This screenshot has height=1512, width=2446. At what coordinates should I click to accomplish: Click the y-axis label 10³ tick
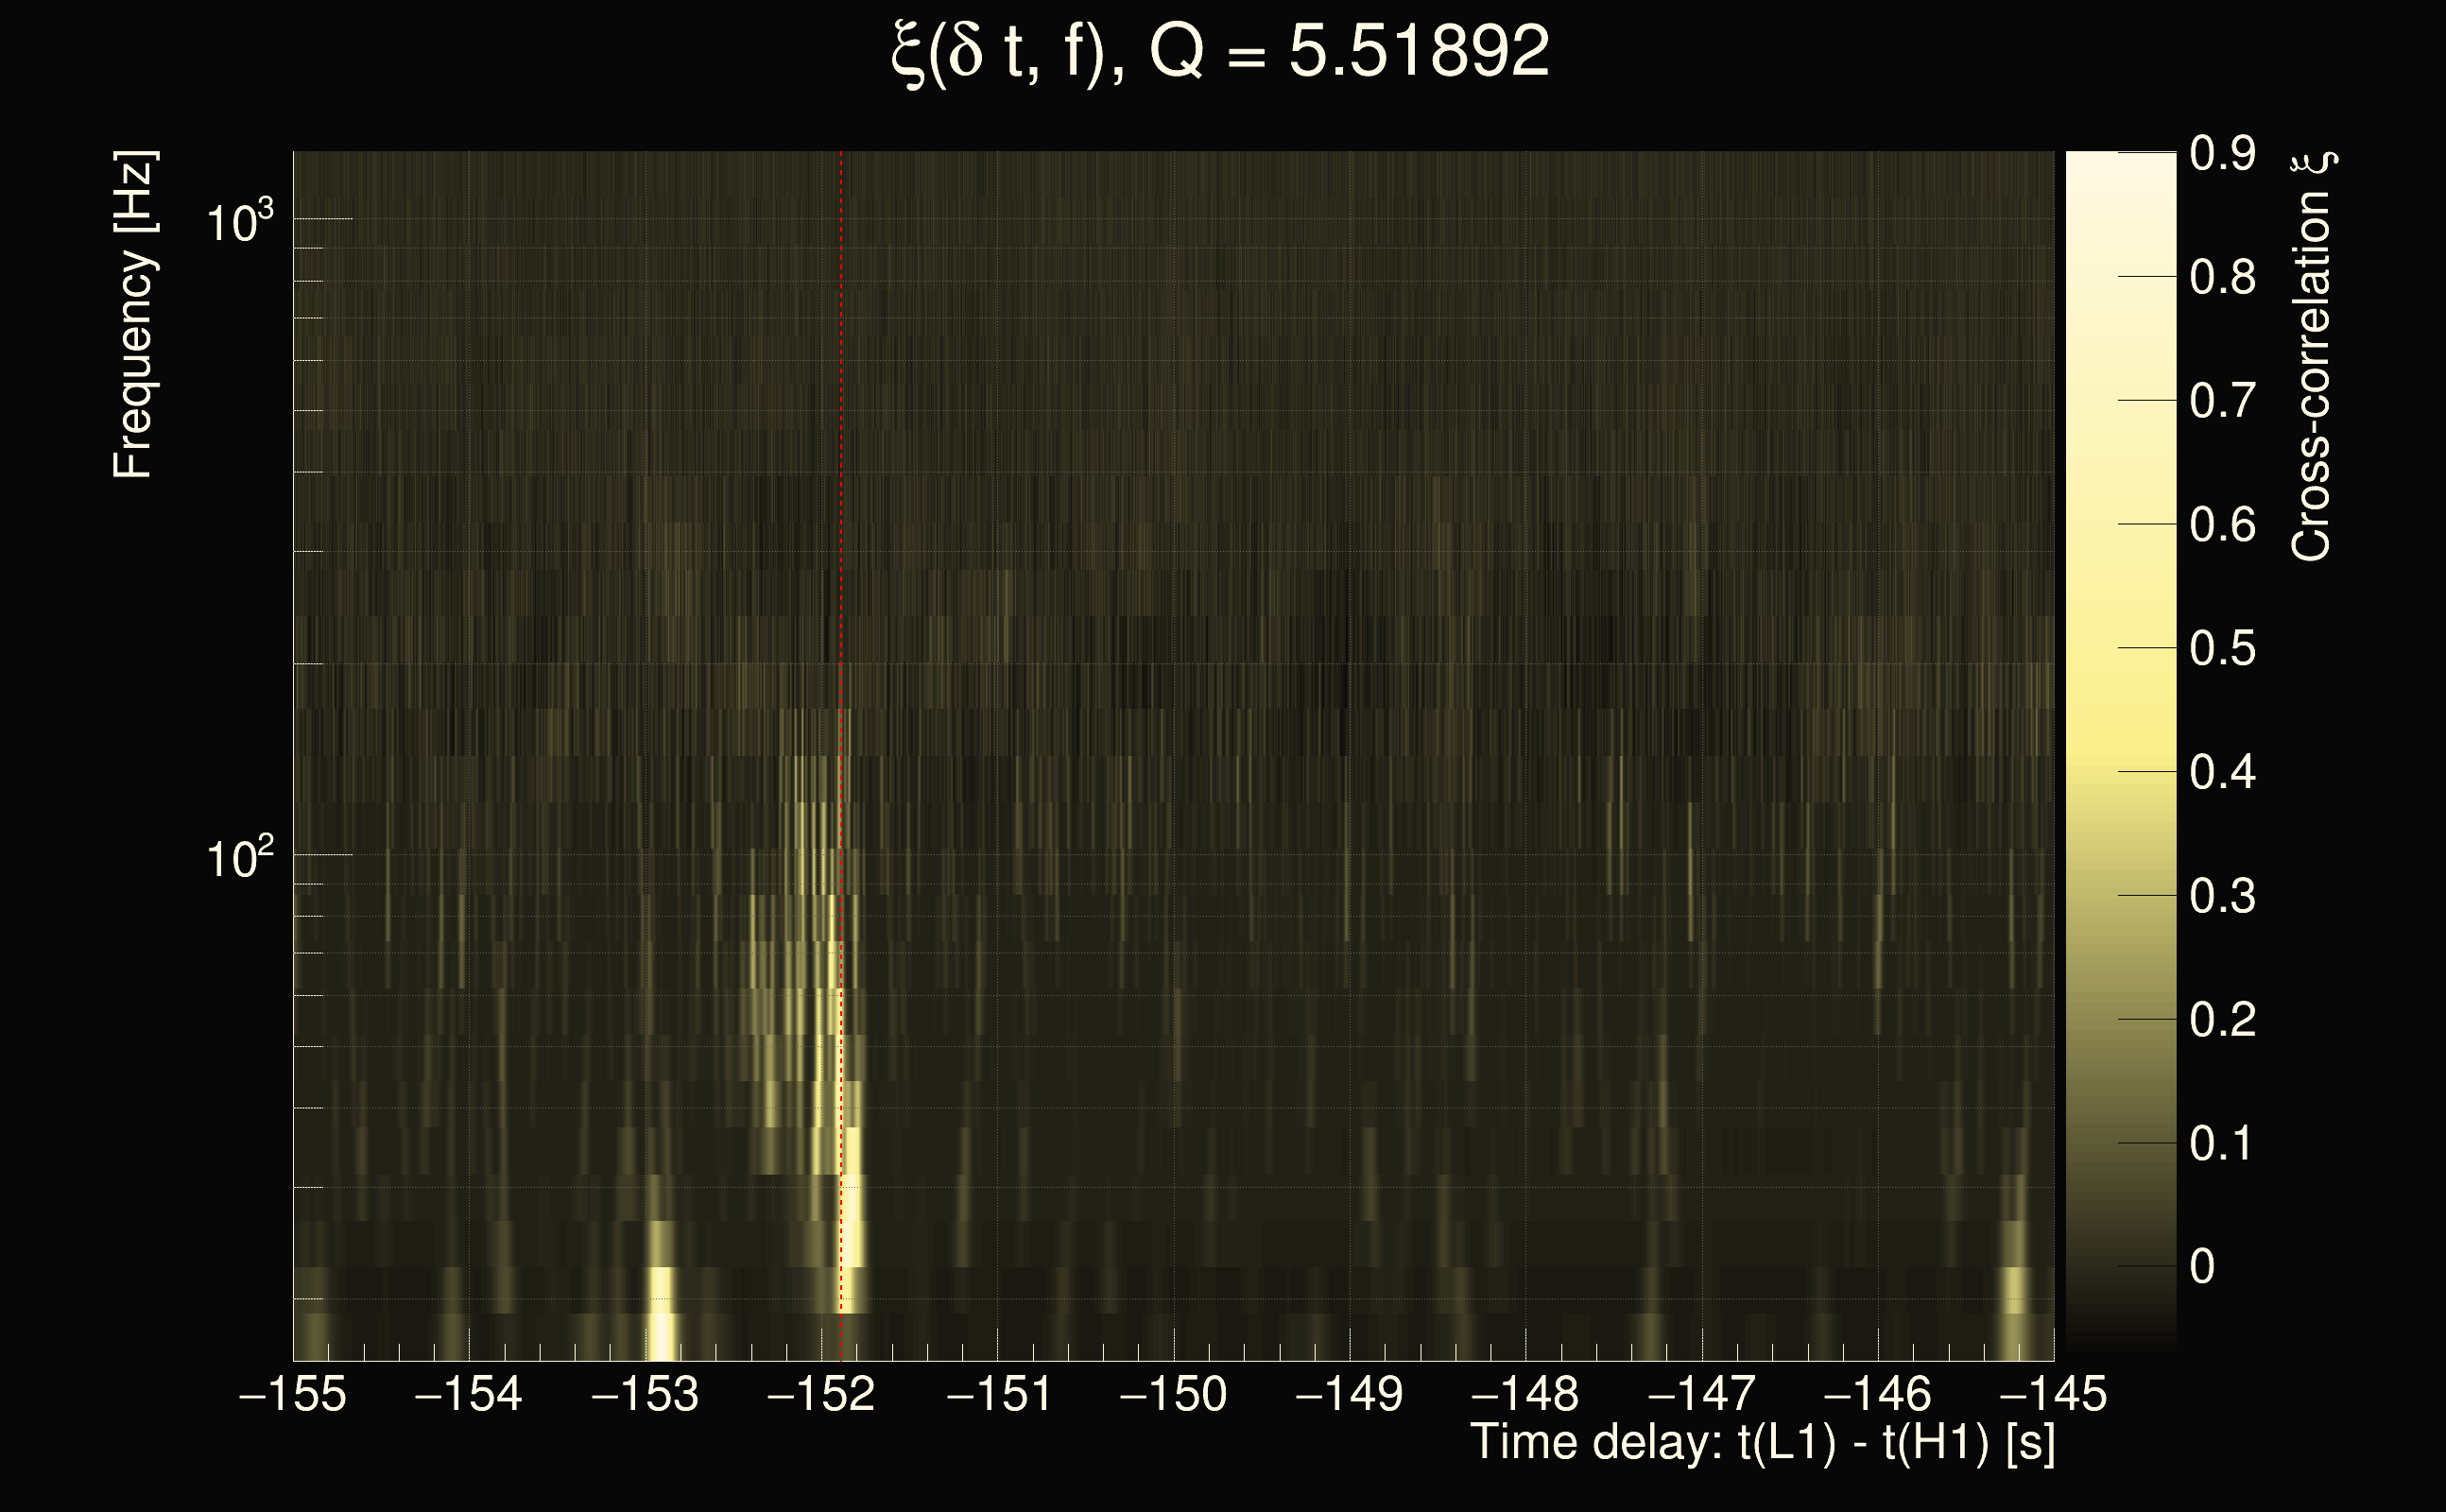[x=240, y=222]
